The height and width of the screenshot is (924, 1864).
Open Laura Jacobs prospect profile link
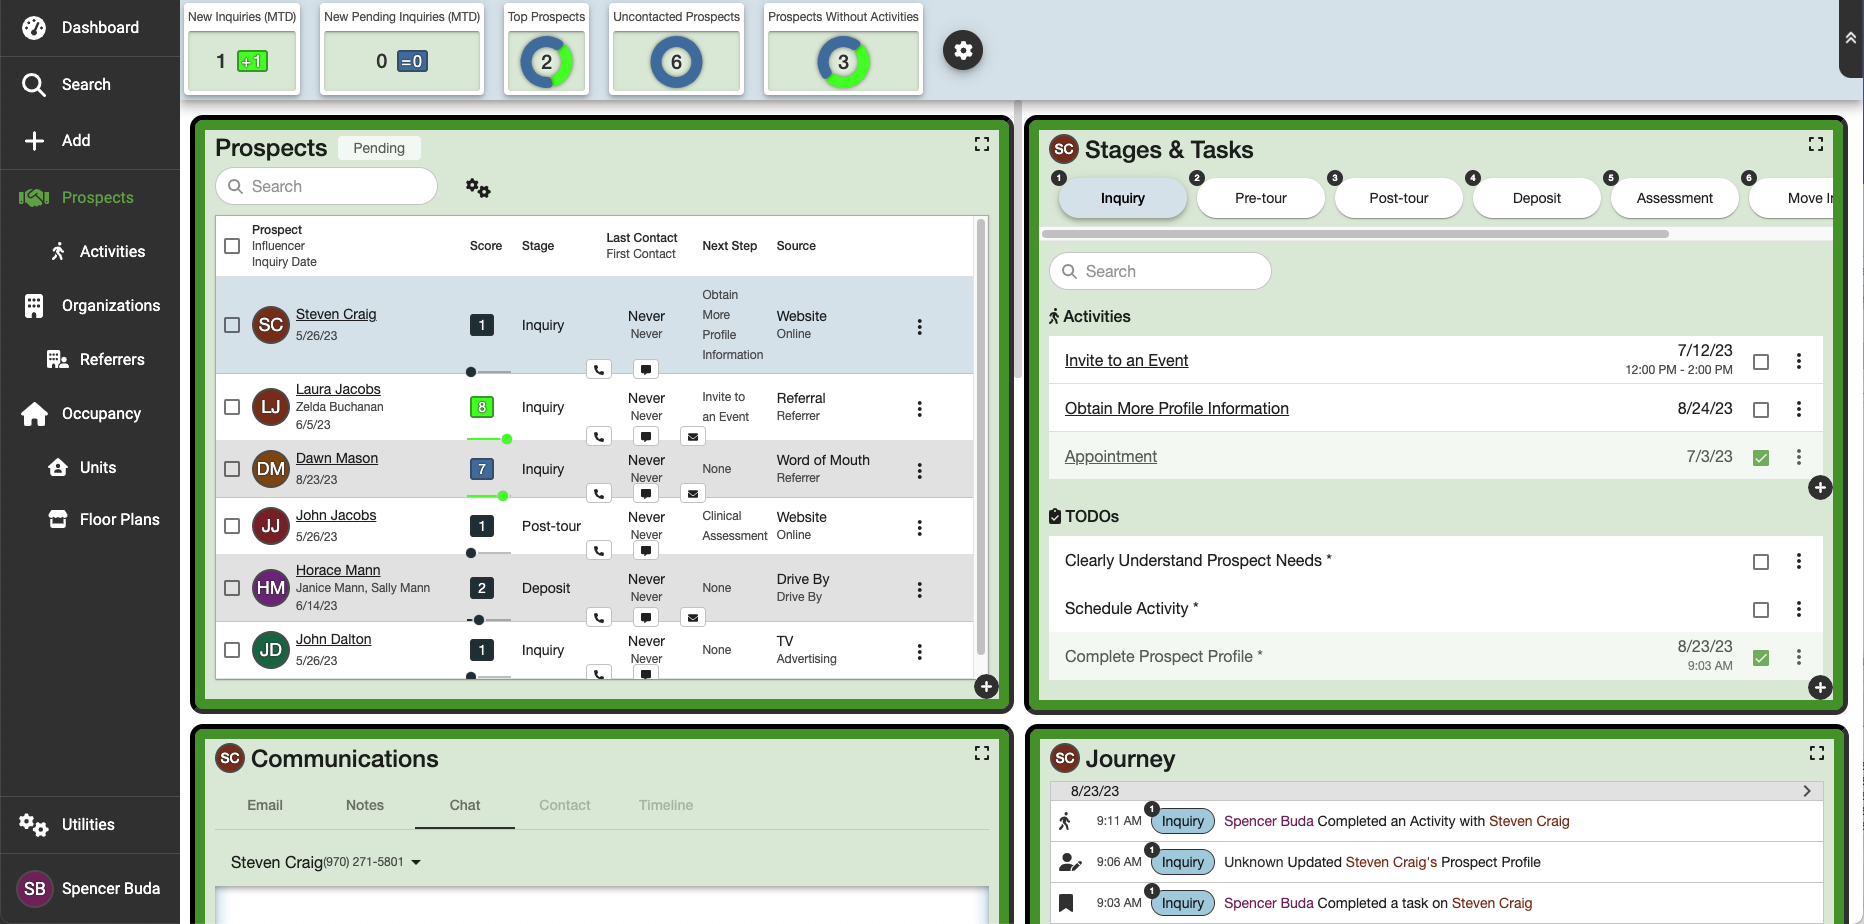tap(338, 390)
